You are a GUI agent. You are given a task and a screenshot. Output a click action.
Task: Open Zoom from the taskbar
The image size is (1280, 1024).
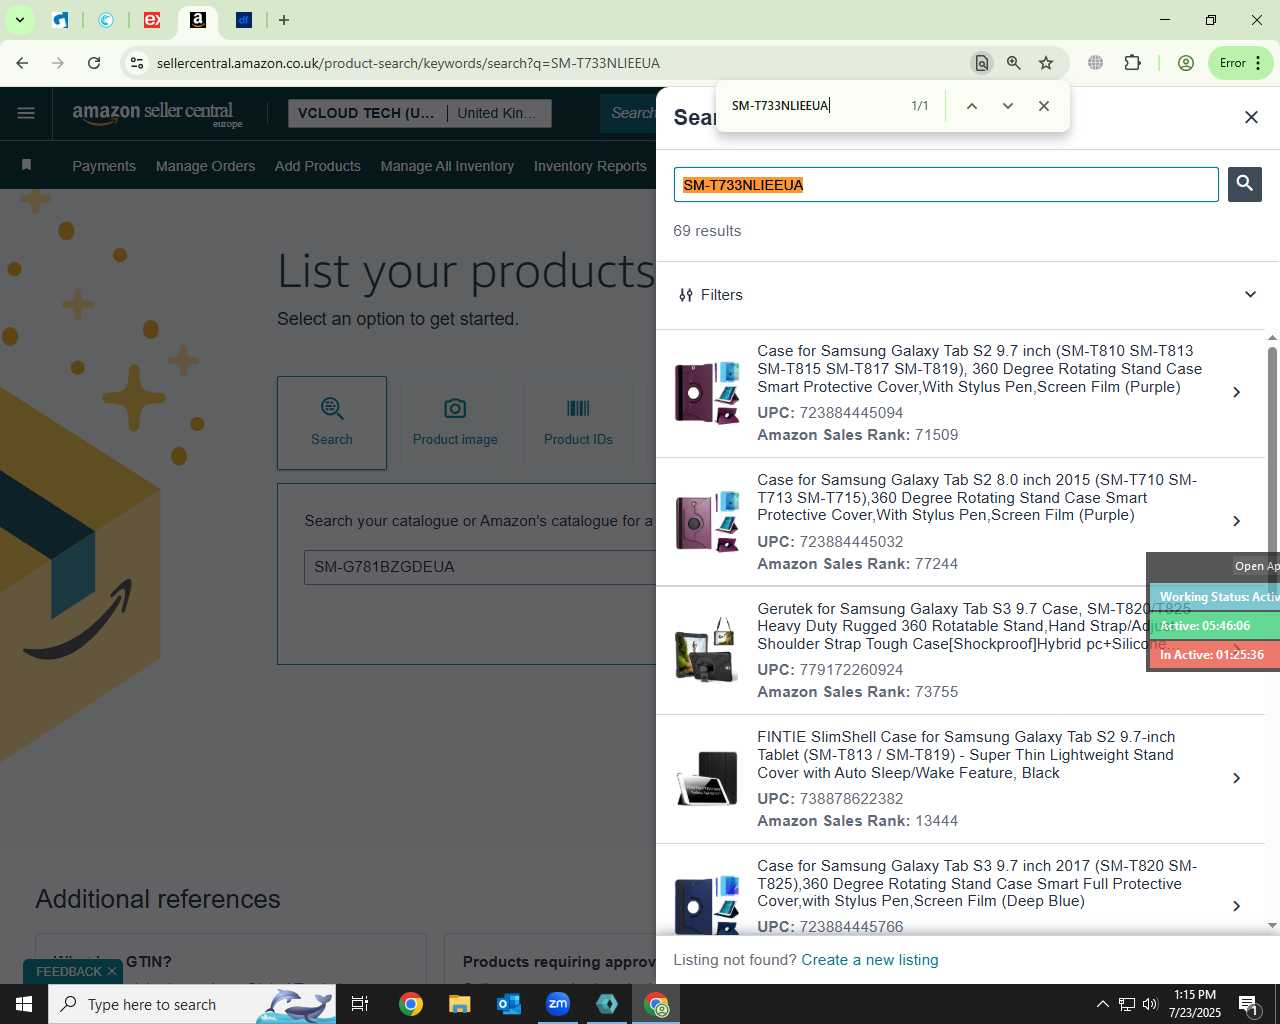558,1004
